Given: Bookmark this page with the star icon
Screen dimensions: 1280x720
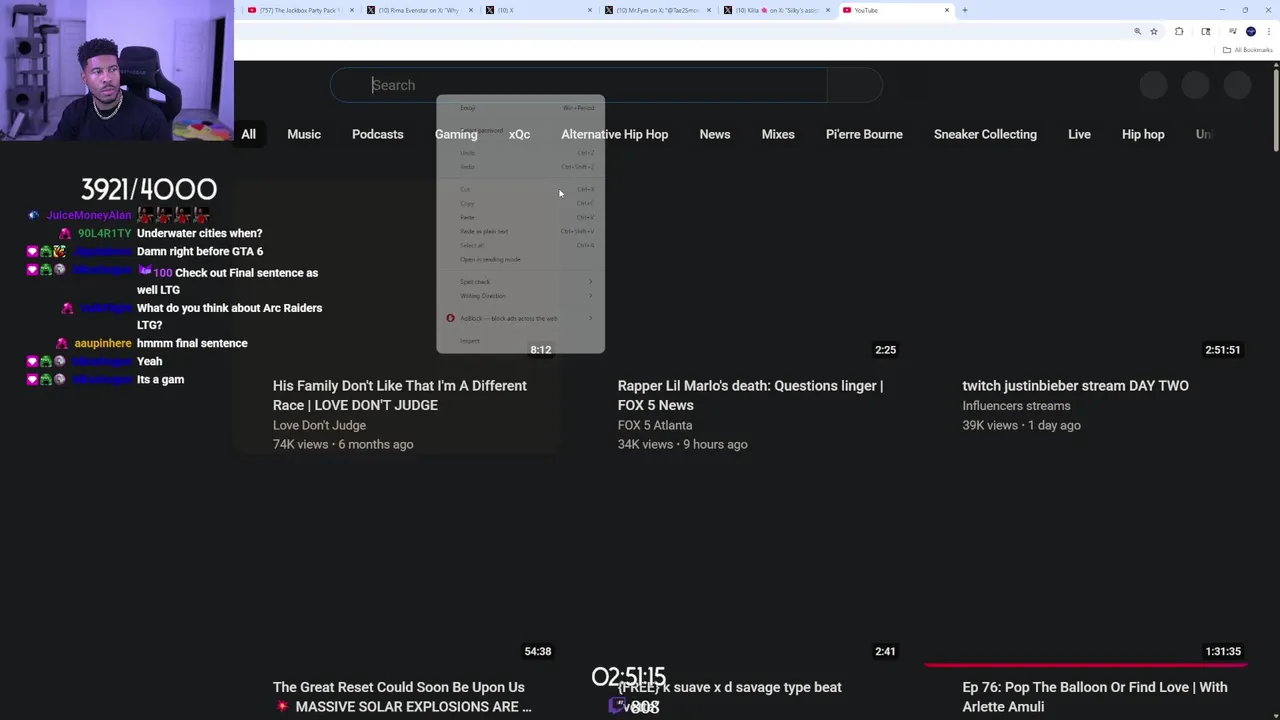Looking at the screenshot, I should [x=1154, y=31].
